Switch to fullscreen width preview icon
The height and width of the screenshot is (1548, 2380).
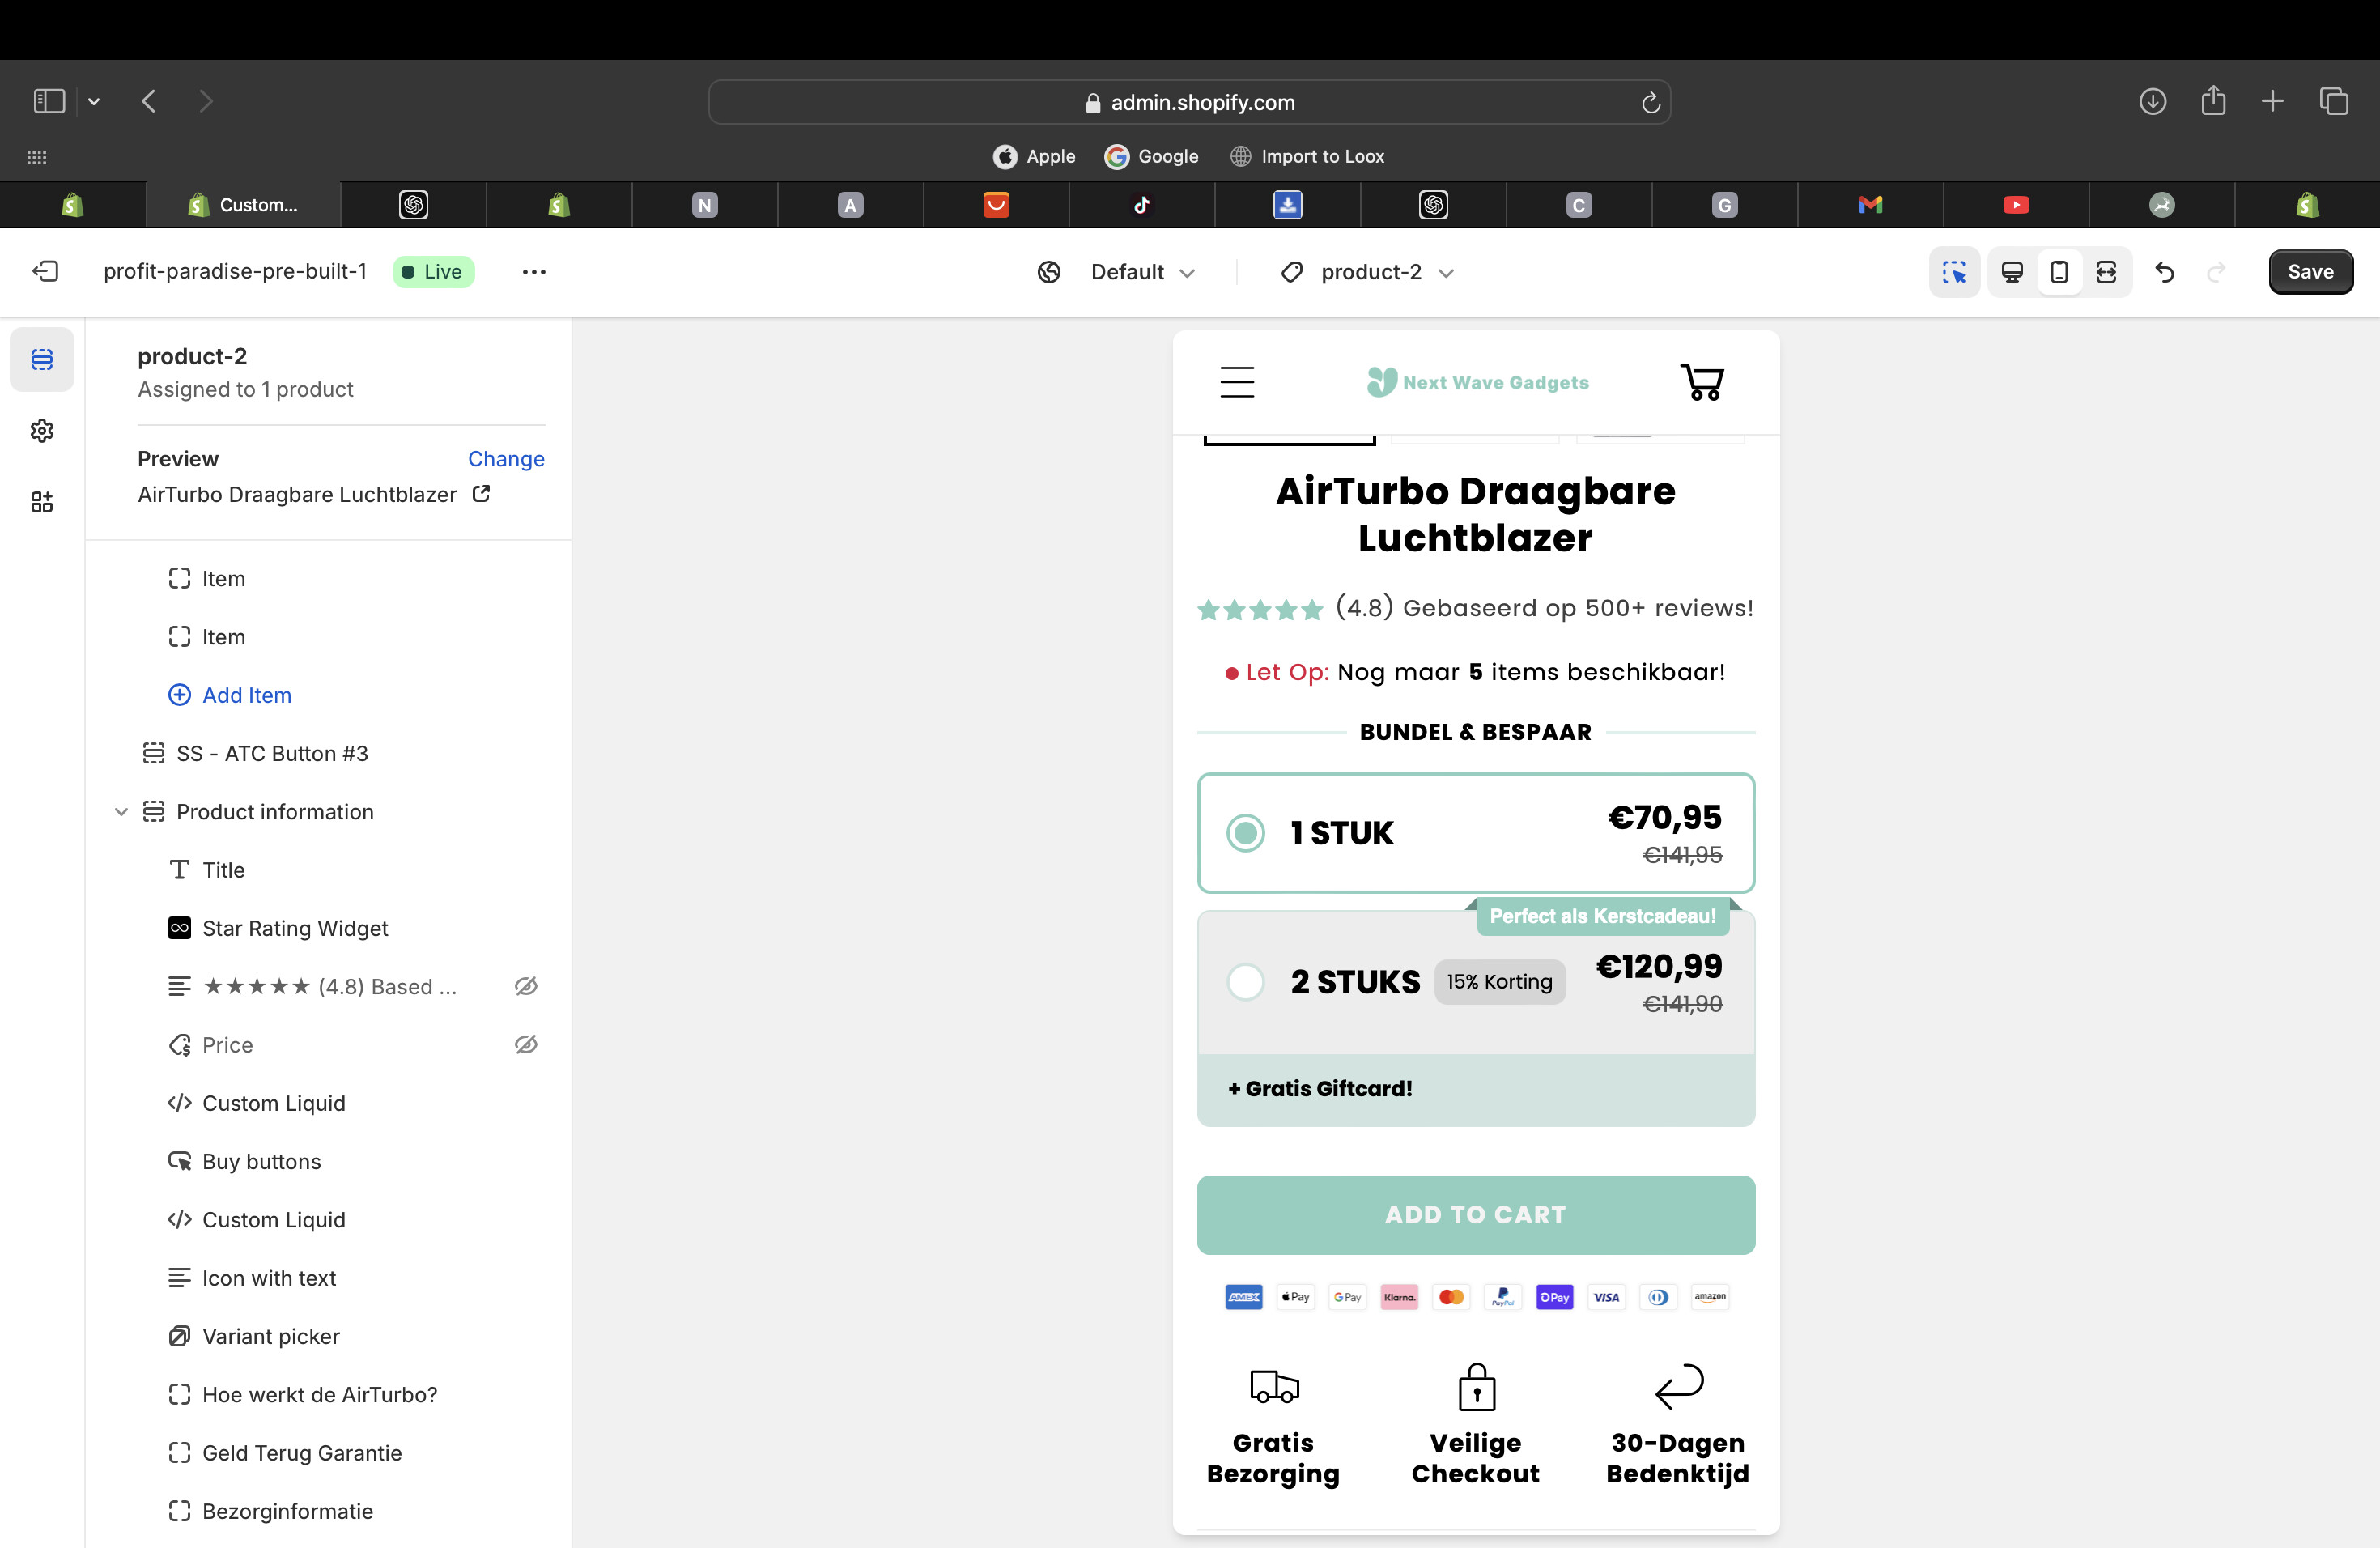(x=2106, y=272)
